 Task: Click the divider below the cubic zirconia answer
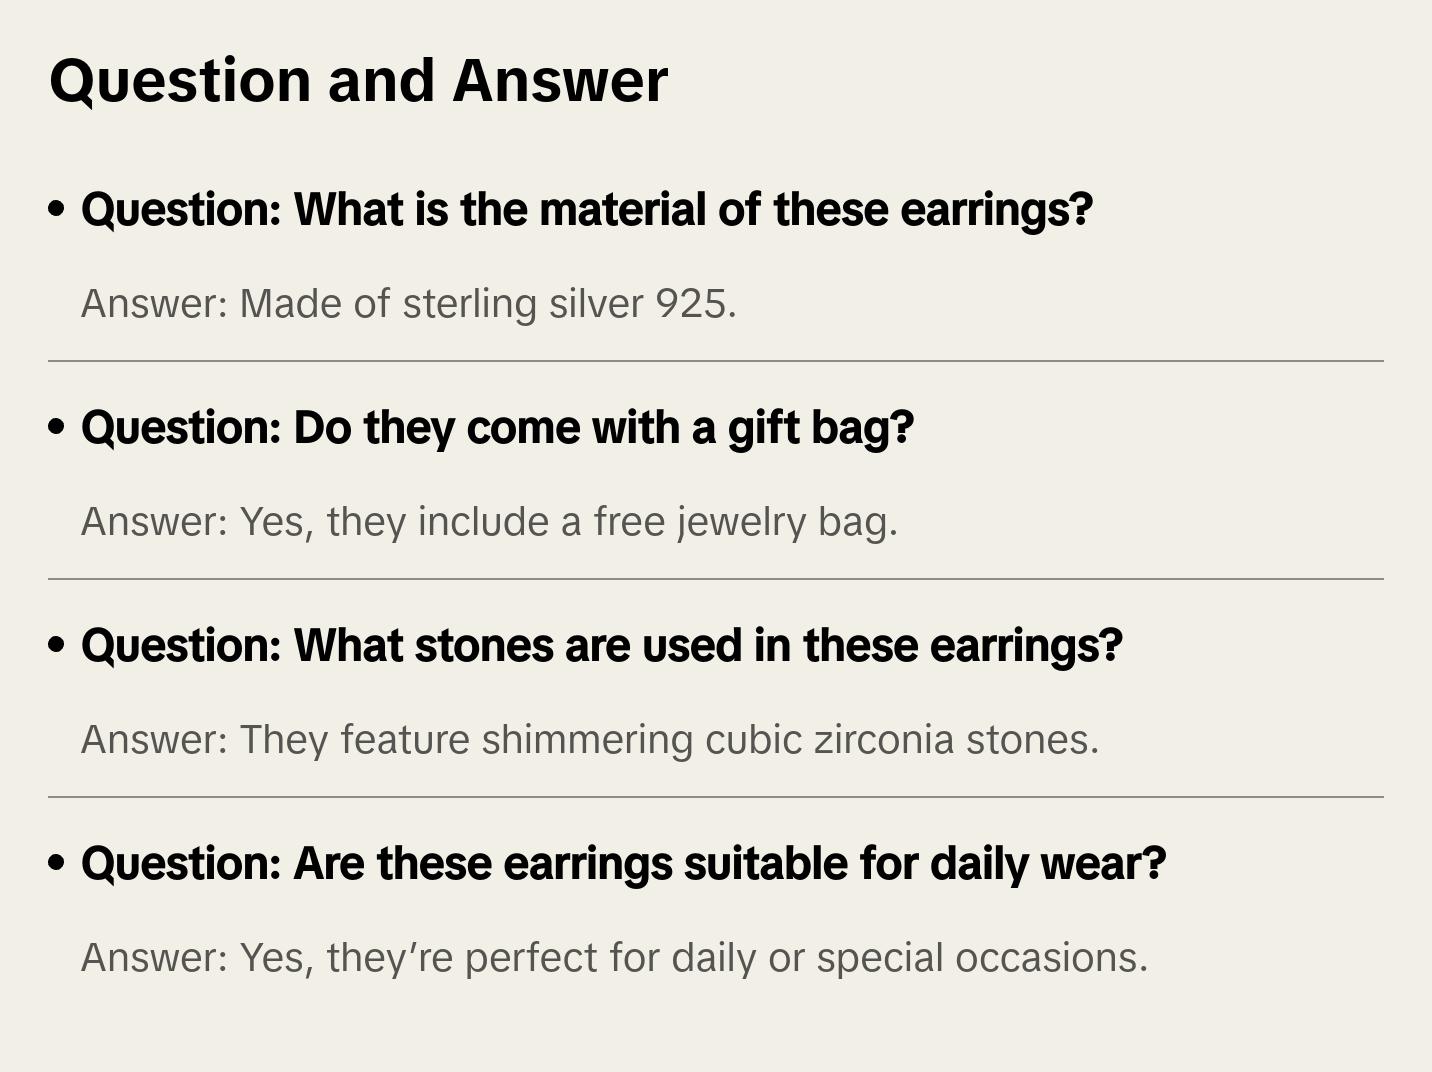coord(716,797)
